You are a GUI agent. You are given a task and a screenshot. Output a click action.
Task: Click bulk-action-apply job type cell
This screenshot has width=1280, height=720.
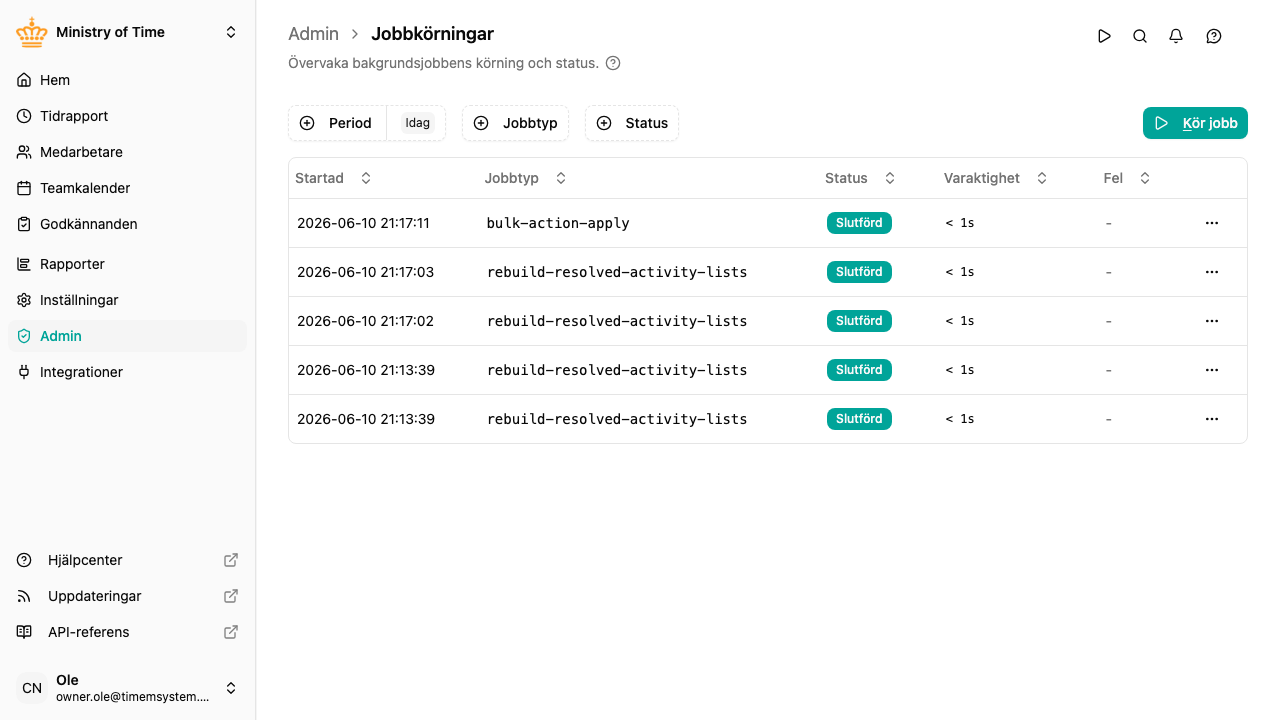558,223
